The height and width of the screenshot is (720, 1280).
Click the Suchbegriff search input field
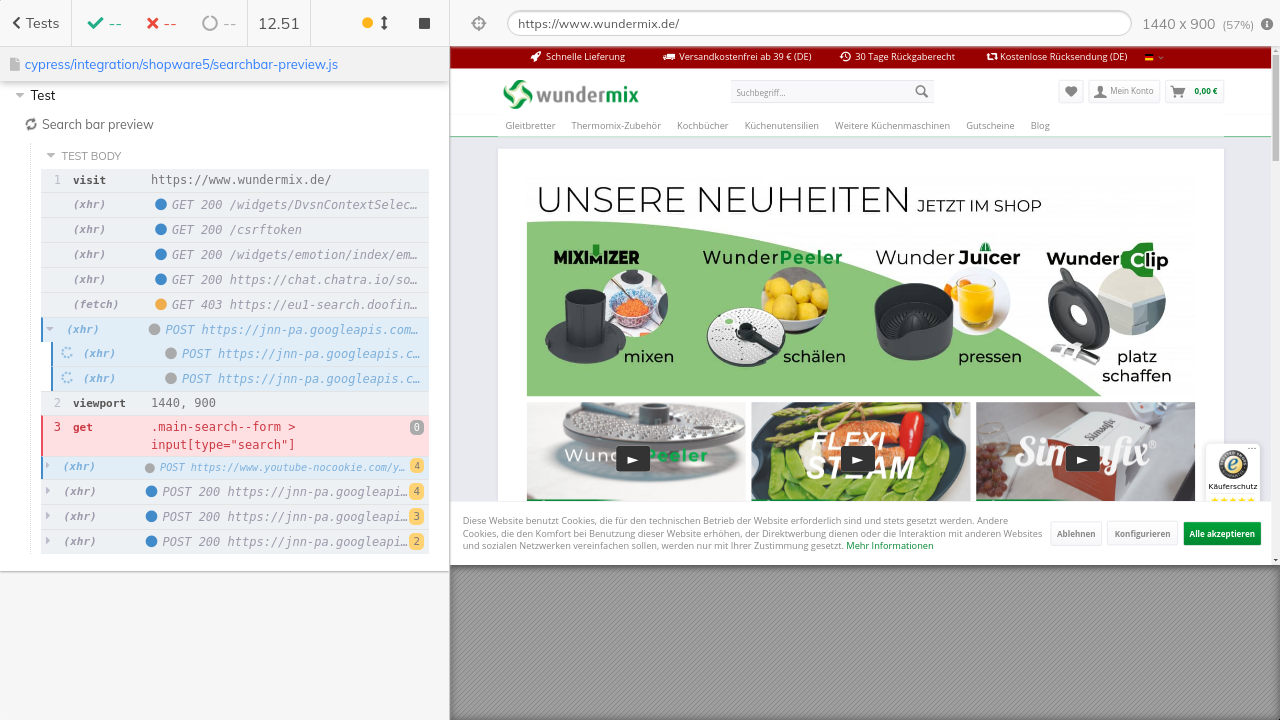[820, 92]
